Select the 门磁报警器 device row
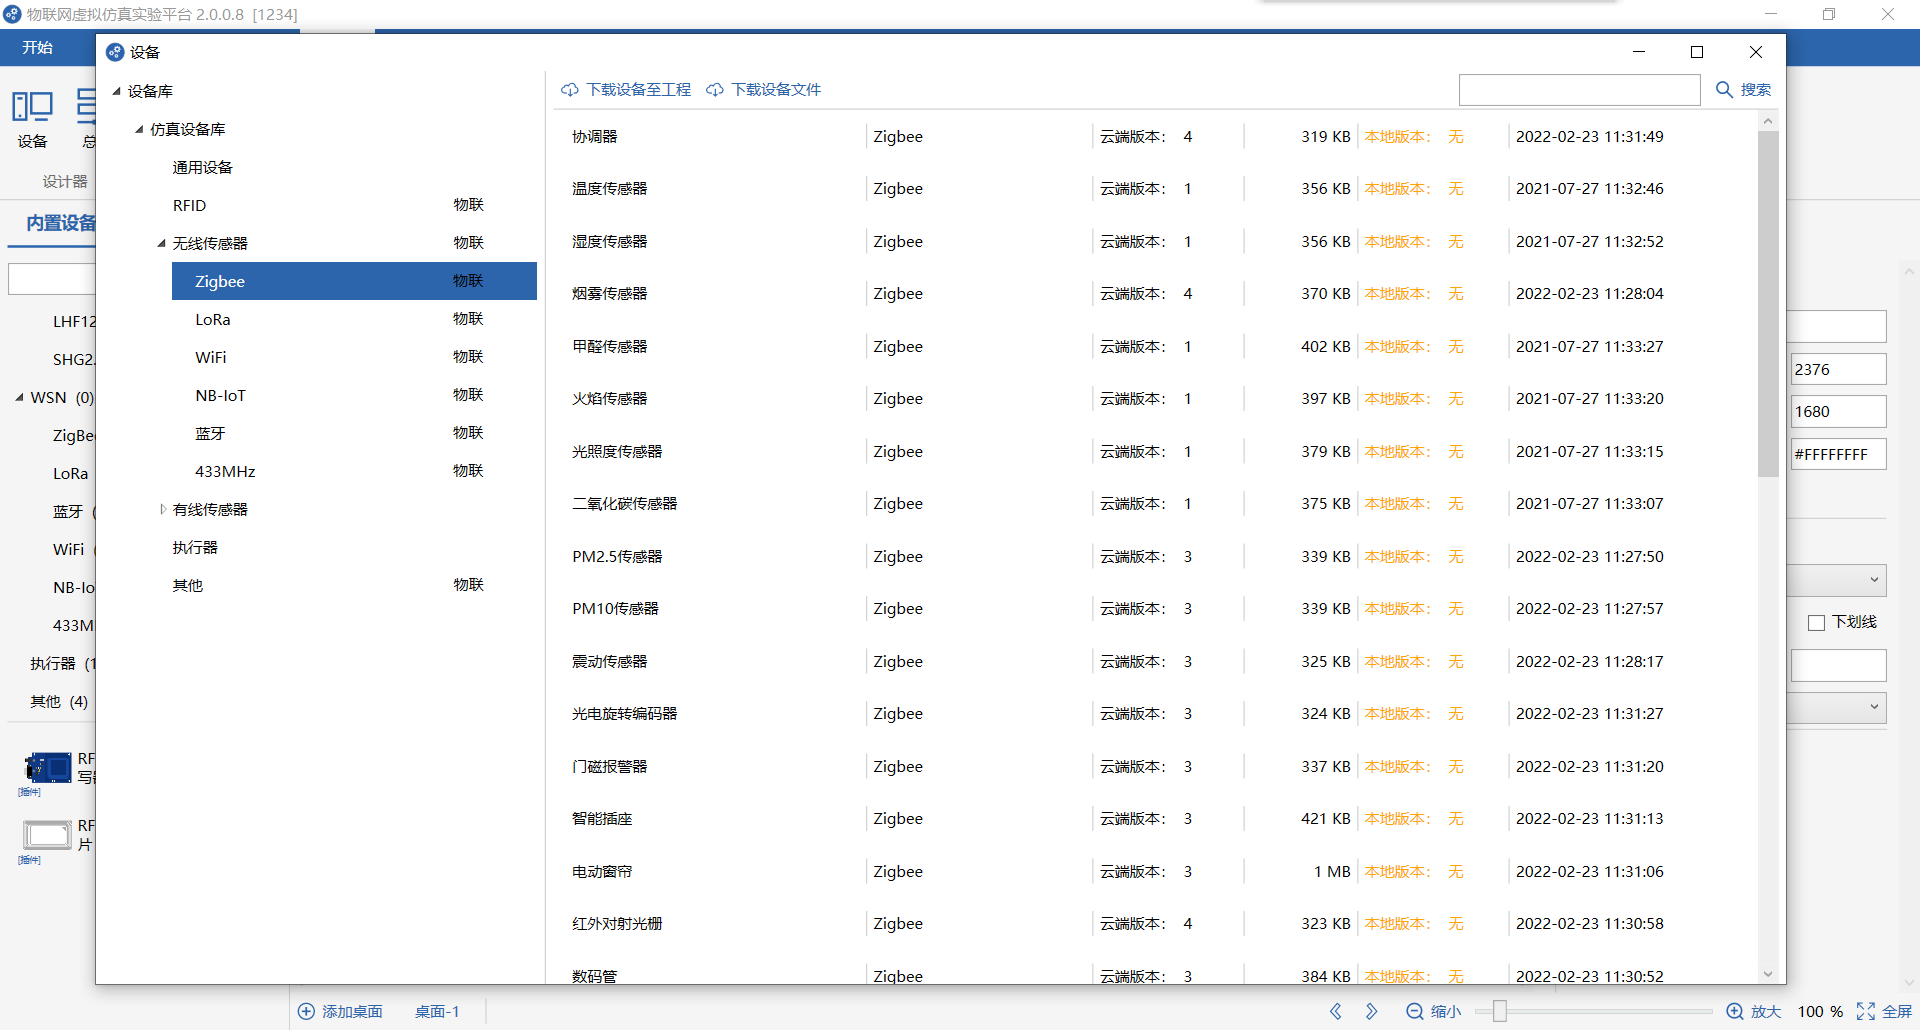 1155,767
